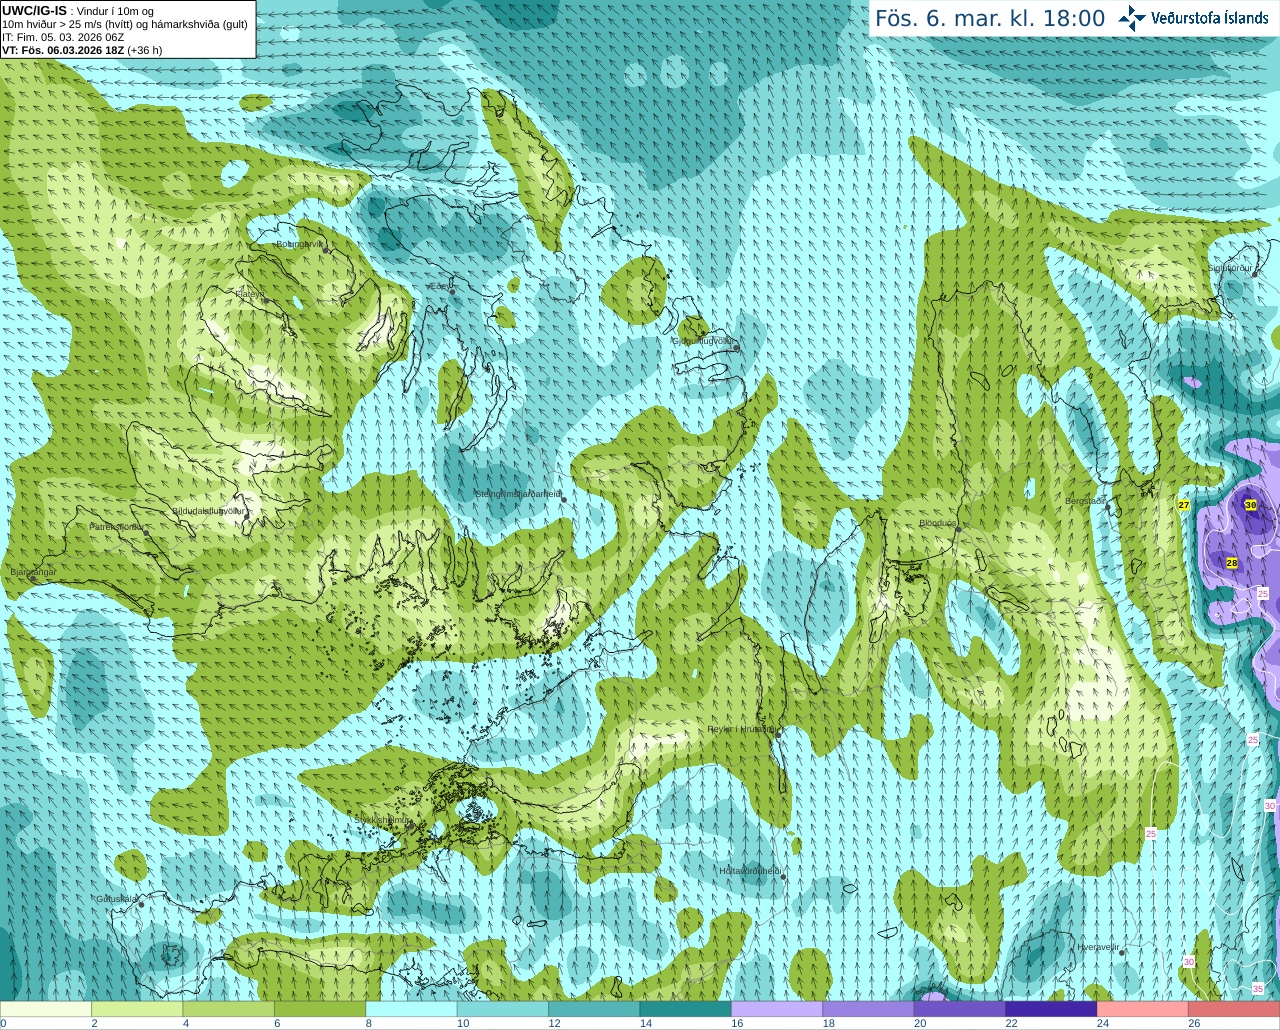Click the Patreksfjörður station label
The height and width of the screenshot is (1030, 1280).
(117, 527)
